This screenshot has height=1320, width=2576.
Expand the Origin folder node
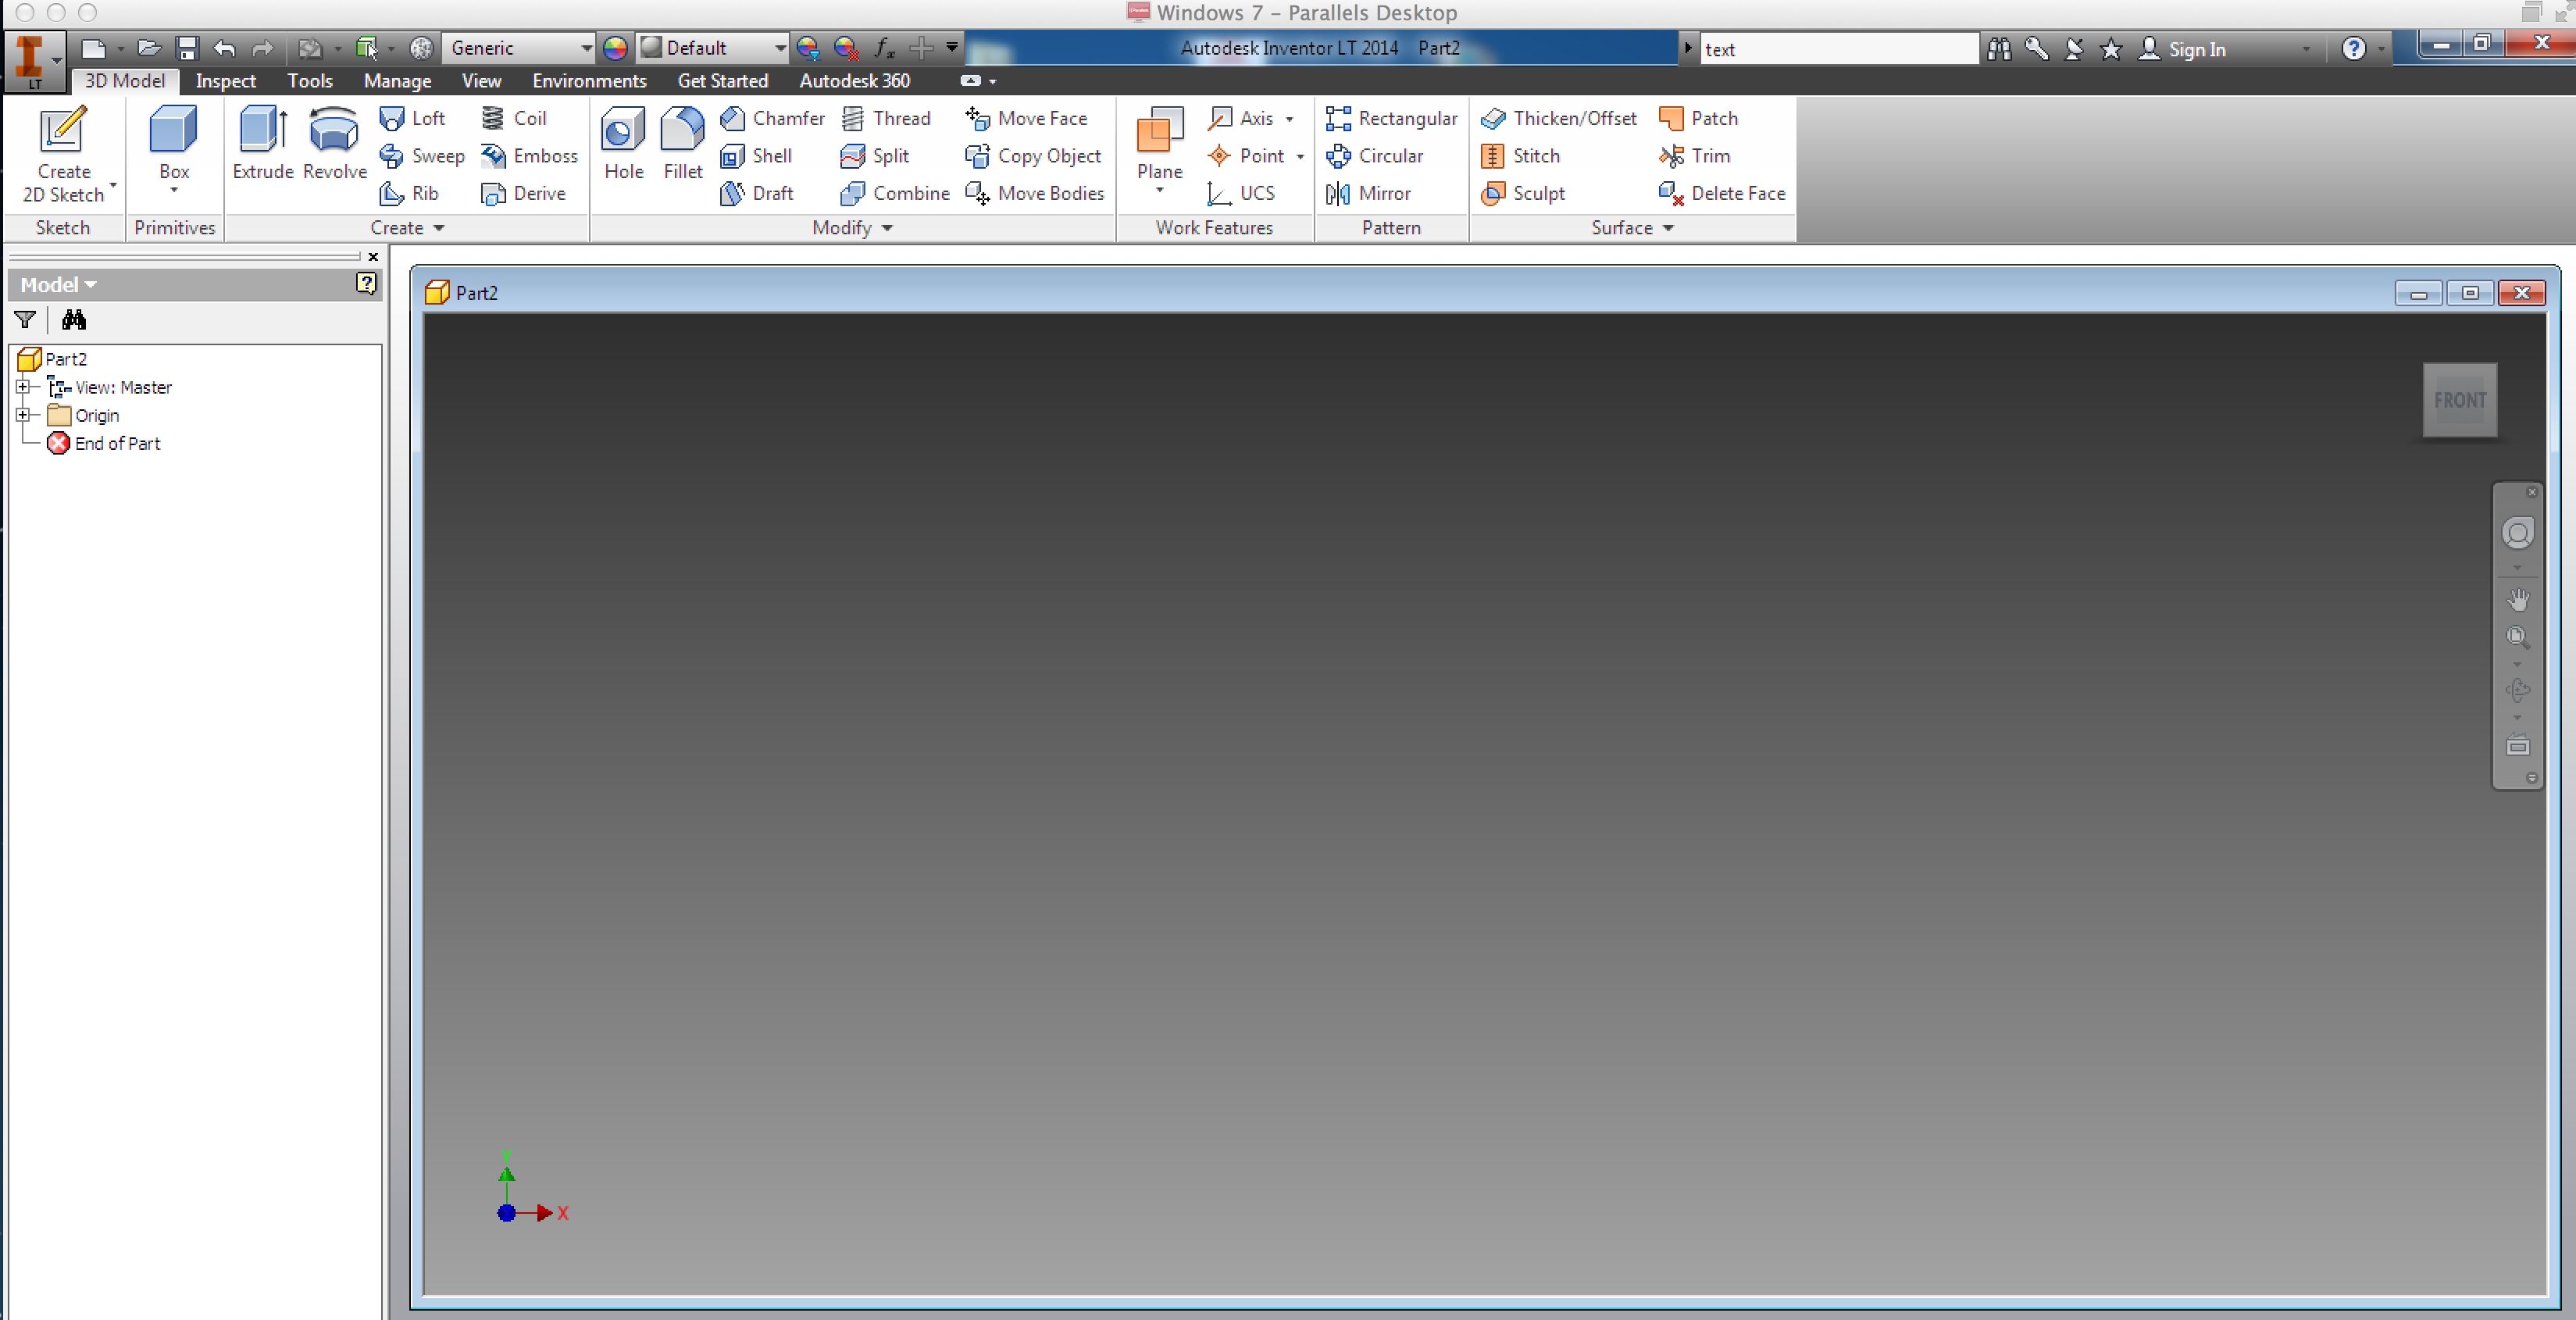tap(23, 415)
